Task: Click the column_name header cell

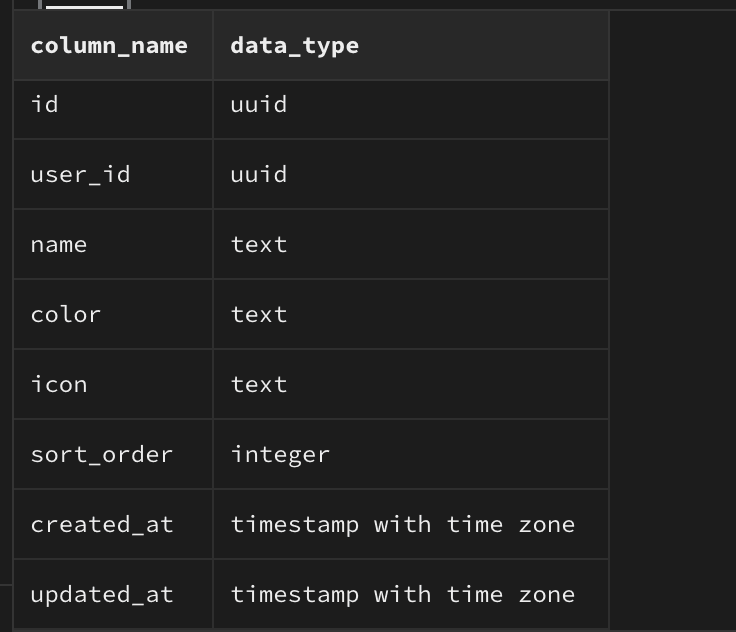Action: [109, 46]
